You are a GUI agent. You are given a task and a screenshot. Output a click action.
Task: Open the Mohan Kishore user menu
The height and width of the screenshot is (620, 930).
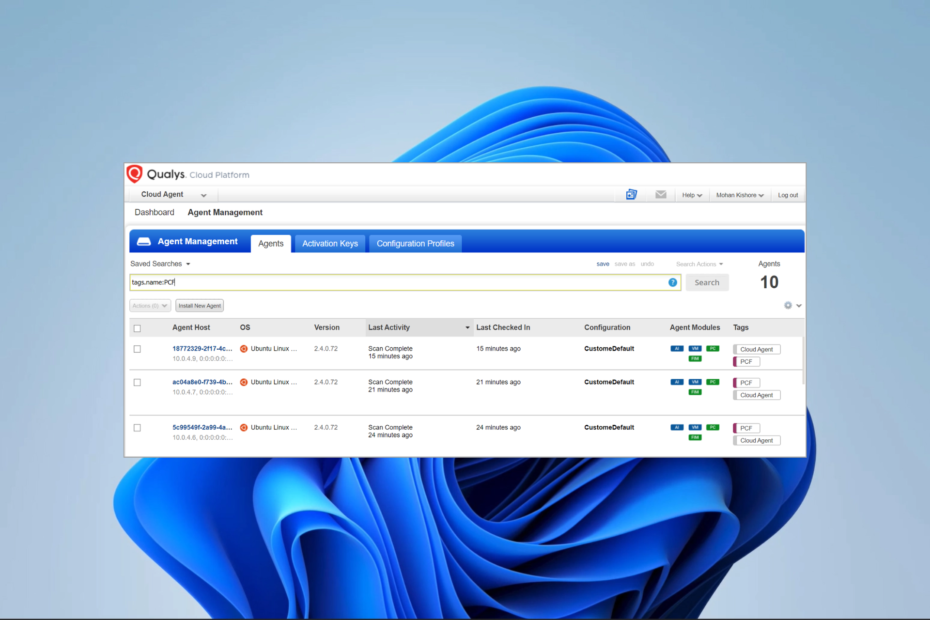coord(740,195)
